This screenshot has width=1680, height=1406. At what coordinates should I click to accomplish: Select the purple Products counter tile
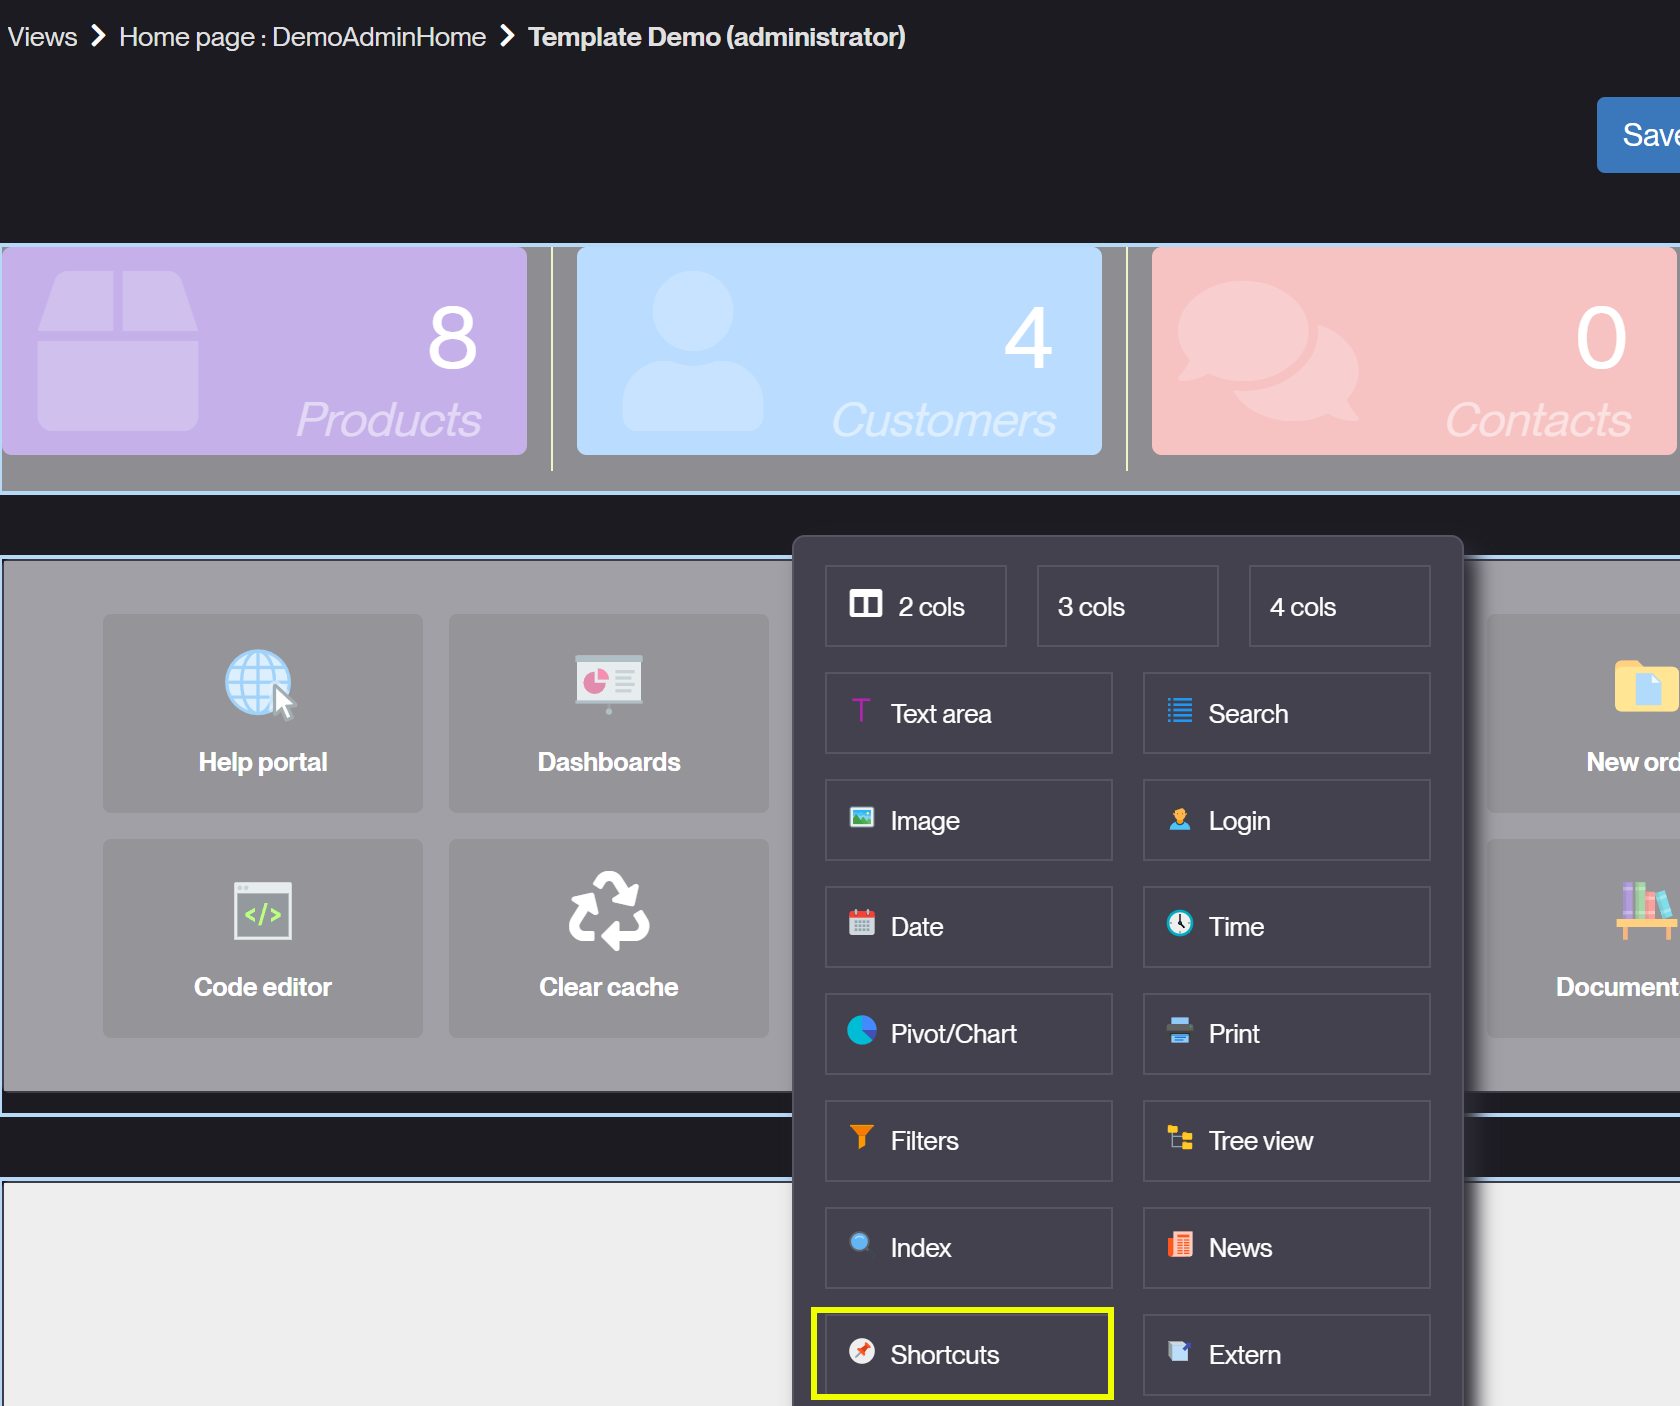265,352
